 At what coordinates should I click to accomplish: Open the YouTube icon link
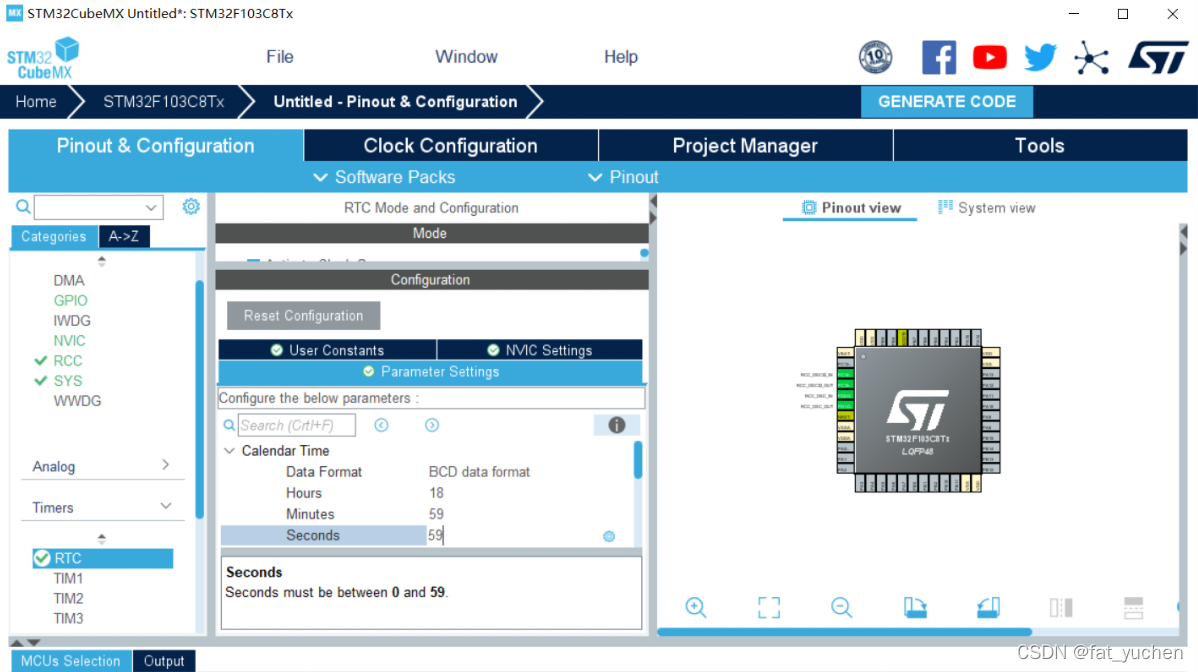[x=989, y=57]
